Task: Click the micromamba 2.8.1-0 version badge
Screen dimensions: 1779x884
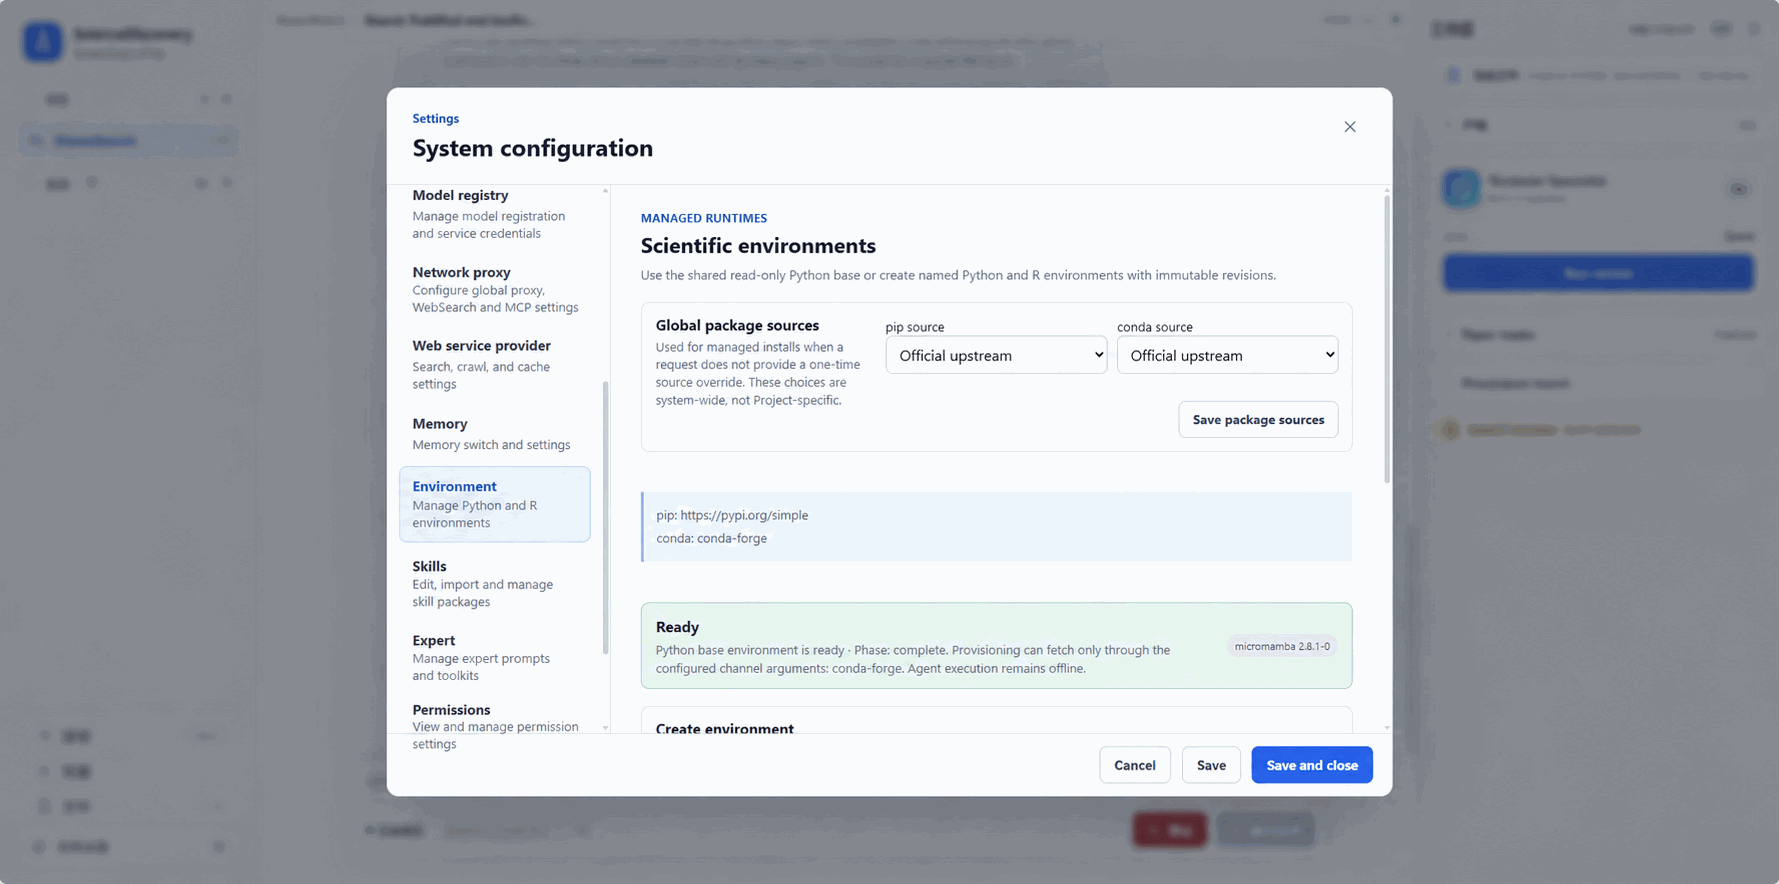Action: (1282, 646)
